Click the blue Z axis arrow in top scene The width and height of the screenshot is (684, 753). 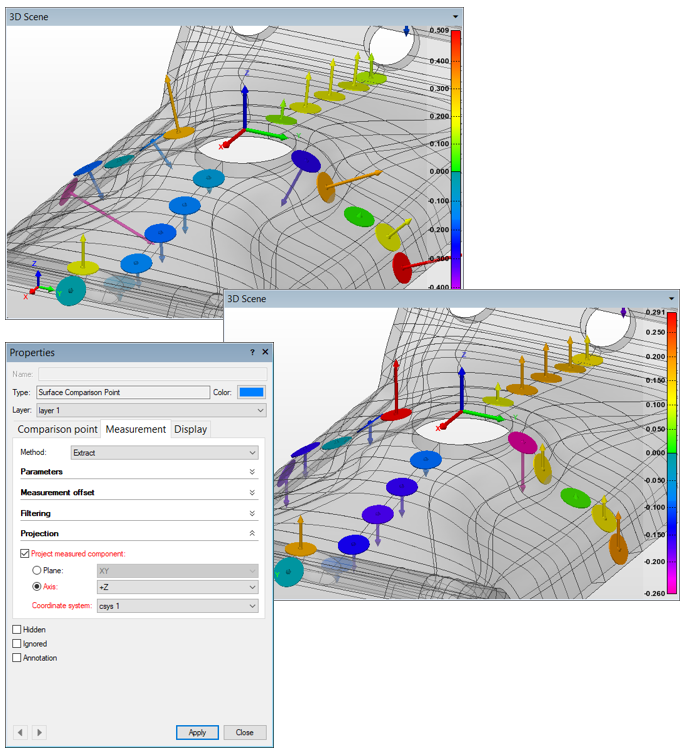click(244, 107)
